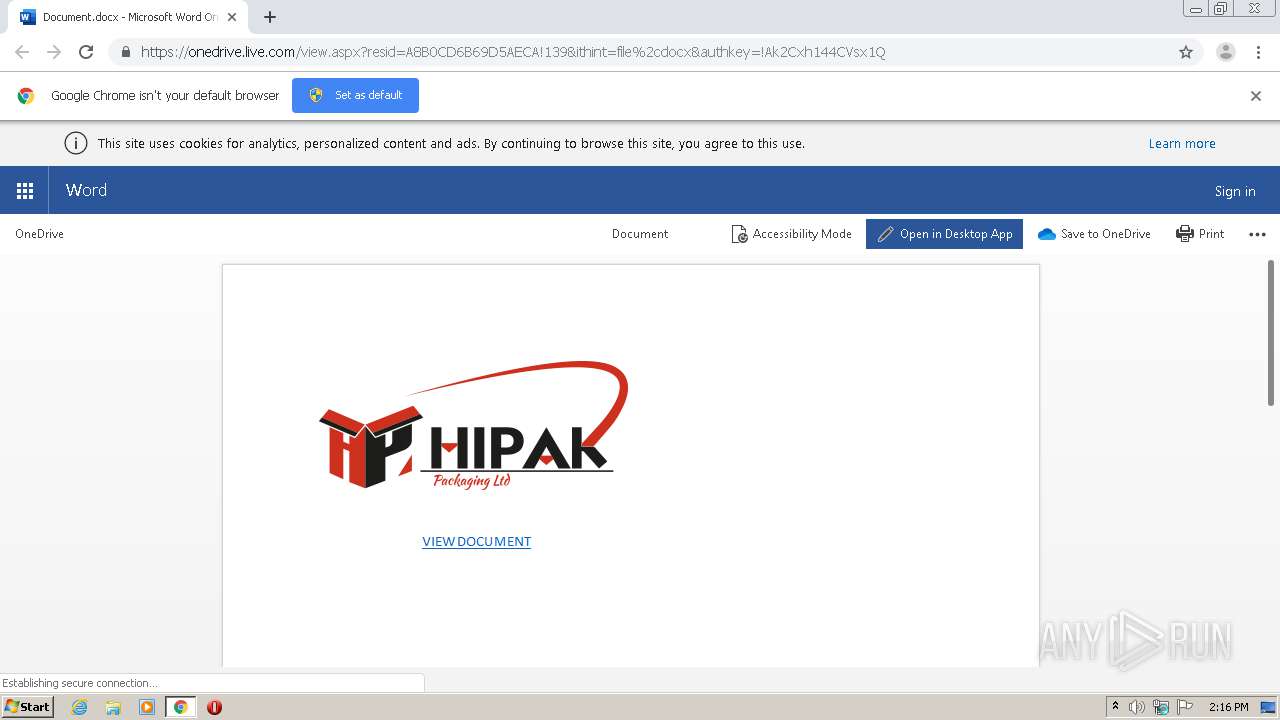Viewport: 1280px width, 720px height.
Task: Click the browser back arrow
Action: click(x=22, y=52)
